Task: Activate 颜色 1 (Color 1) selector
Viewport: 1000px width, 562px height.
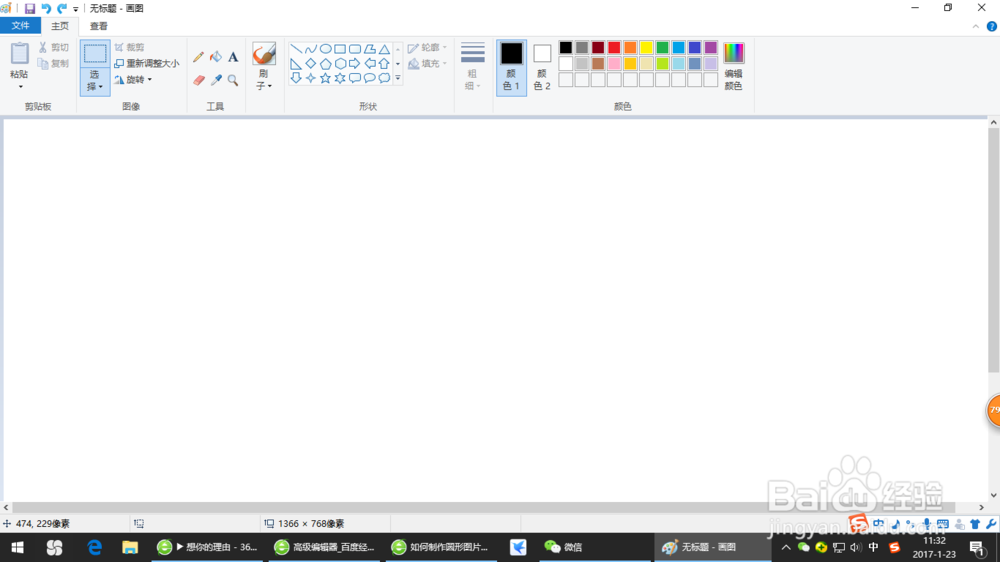Action: [x=511, y=68]
